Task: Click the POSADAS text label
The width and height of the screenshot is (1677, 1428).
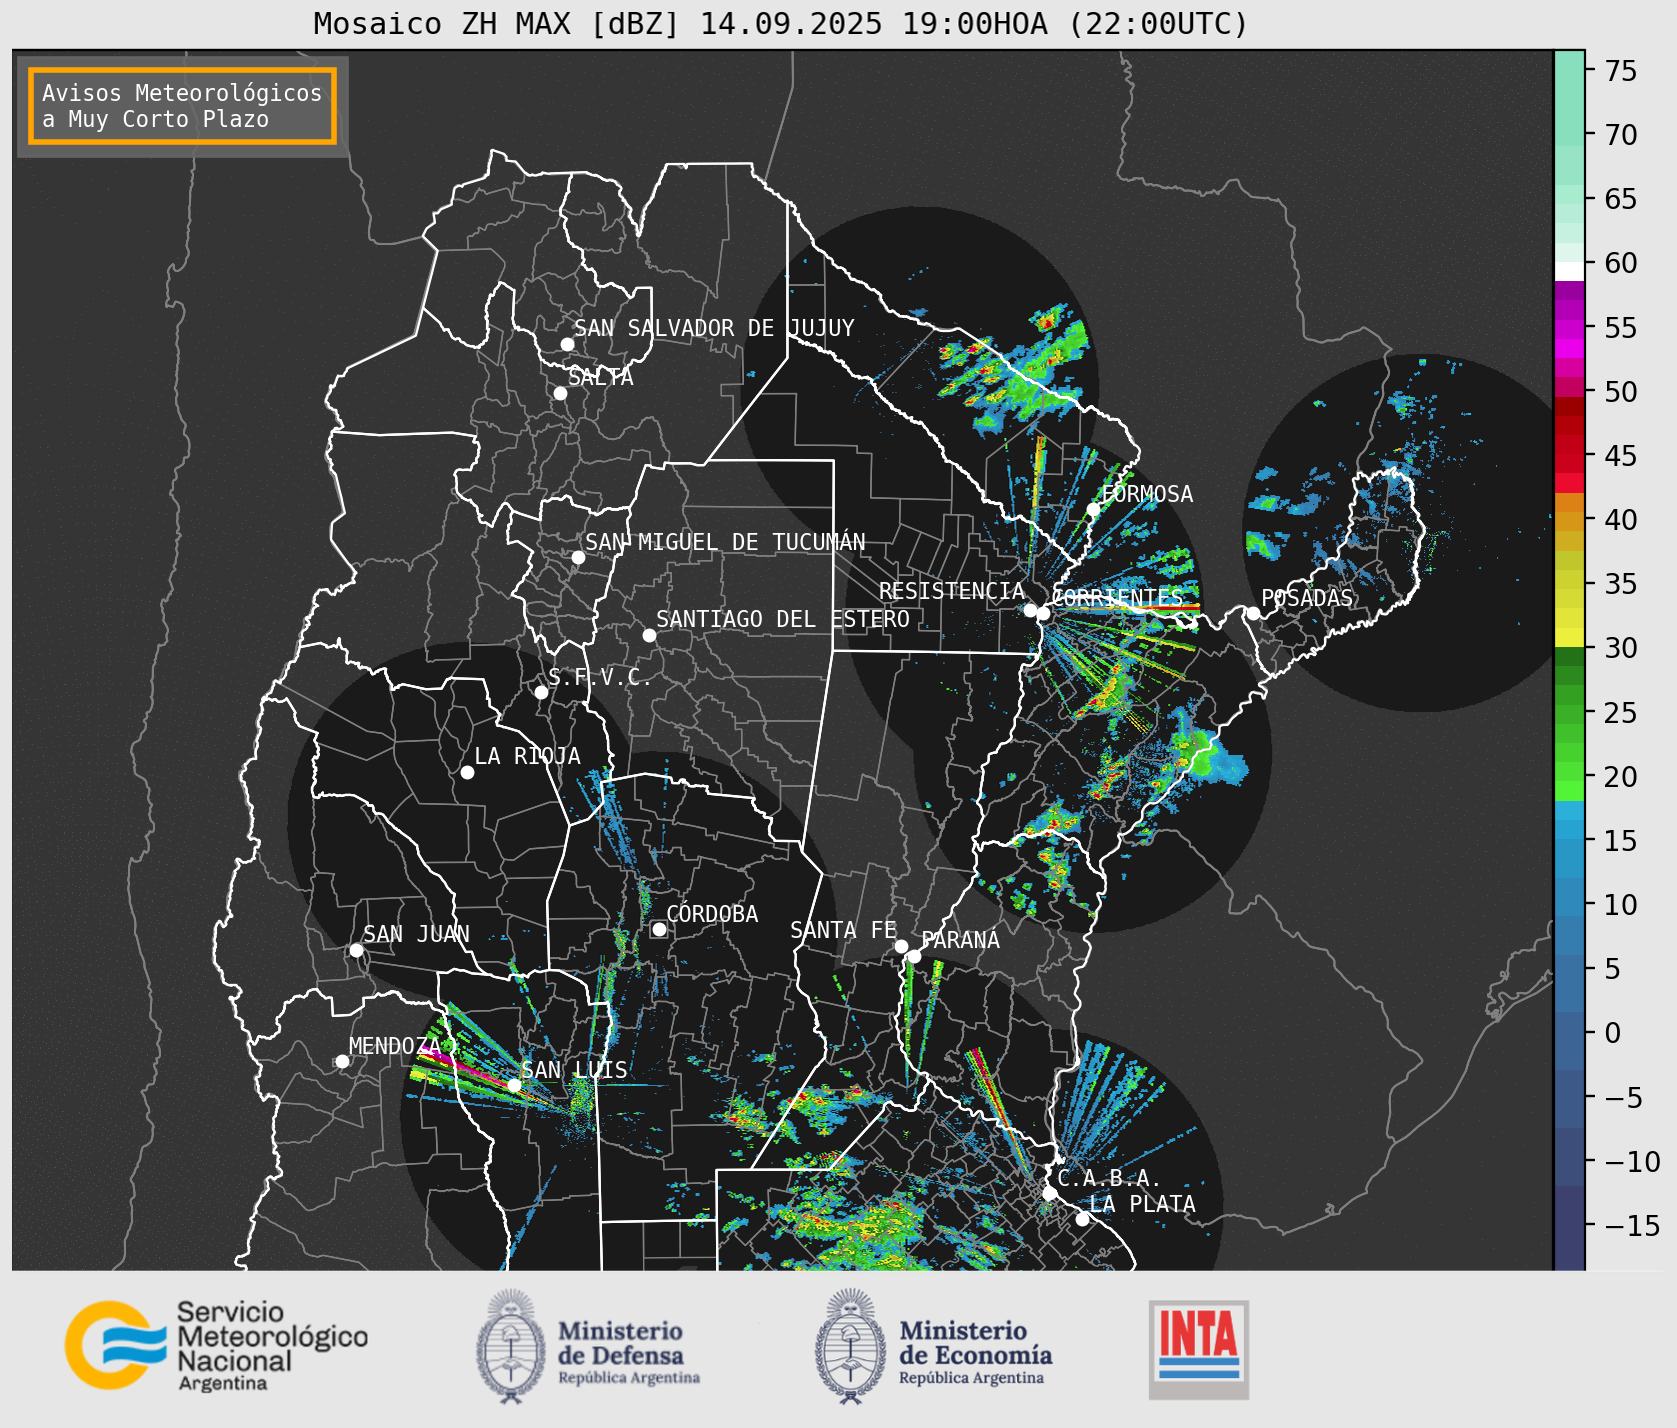Action: [x=1307, y=598]
